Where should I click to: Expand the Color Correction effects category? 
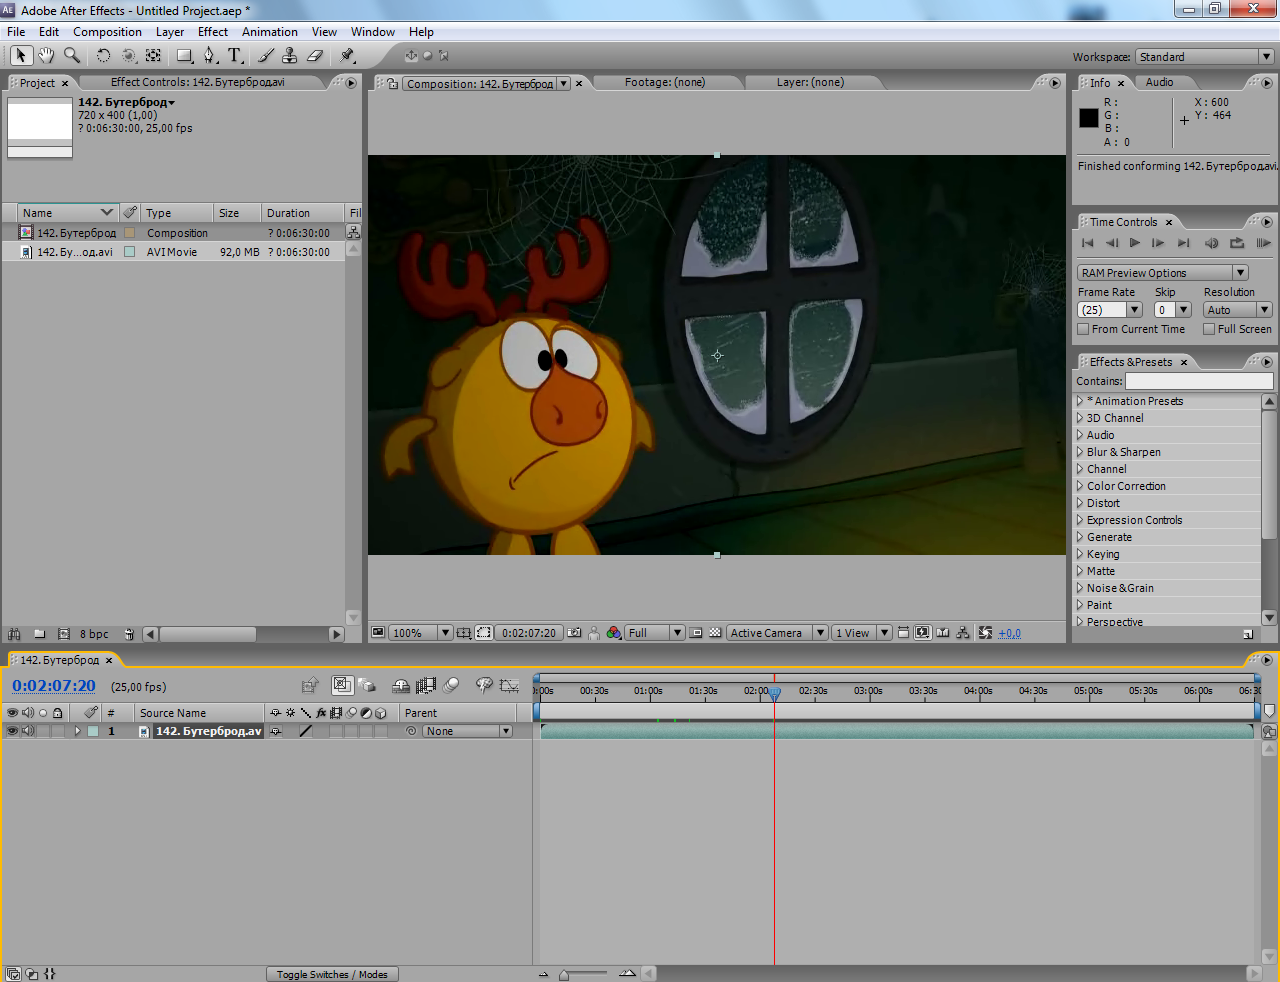(x=1080, y=486)
